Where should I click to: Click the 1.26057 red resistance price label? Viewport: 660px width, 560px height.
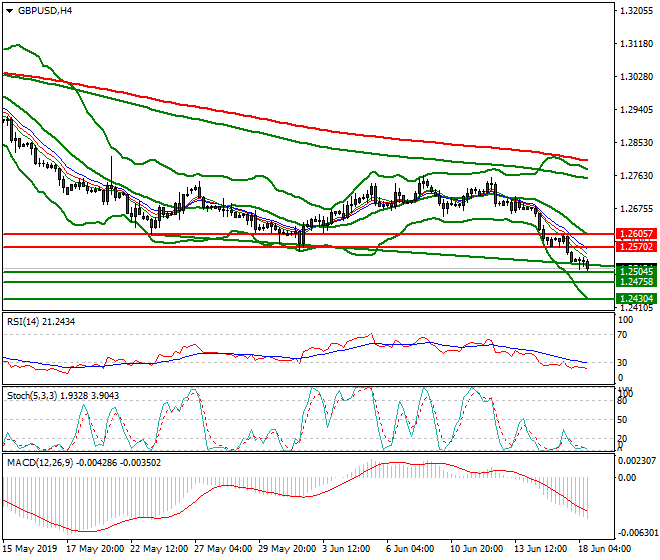pyautogui.click(x=636, y=234)
